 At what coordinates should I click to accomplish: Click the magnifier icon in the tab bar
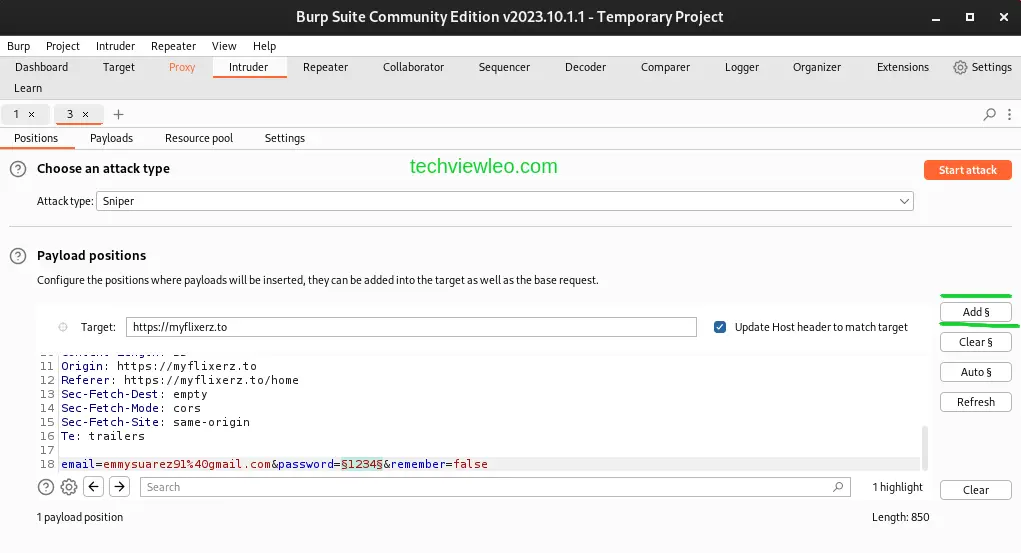click(x=989, y=115)
